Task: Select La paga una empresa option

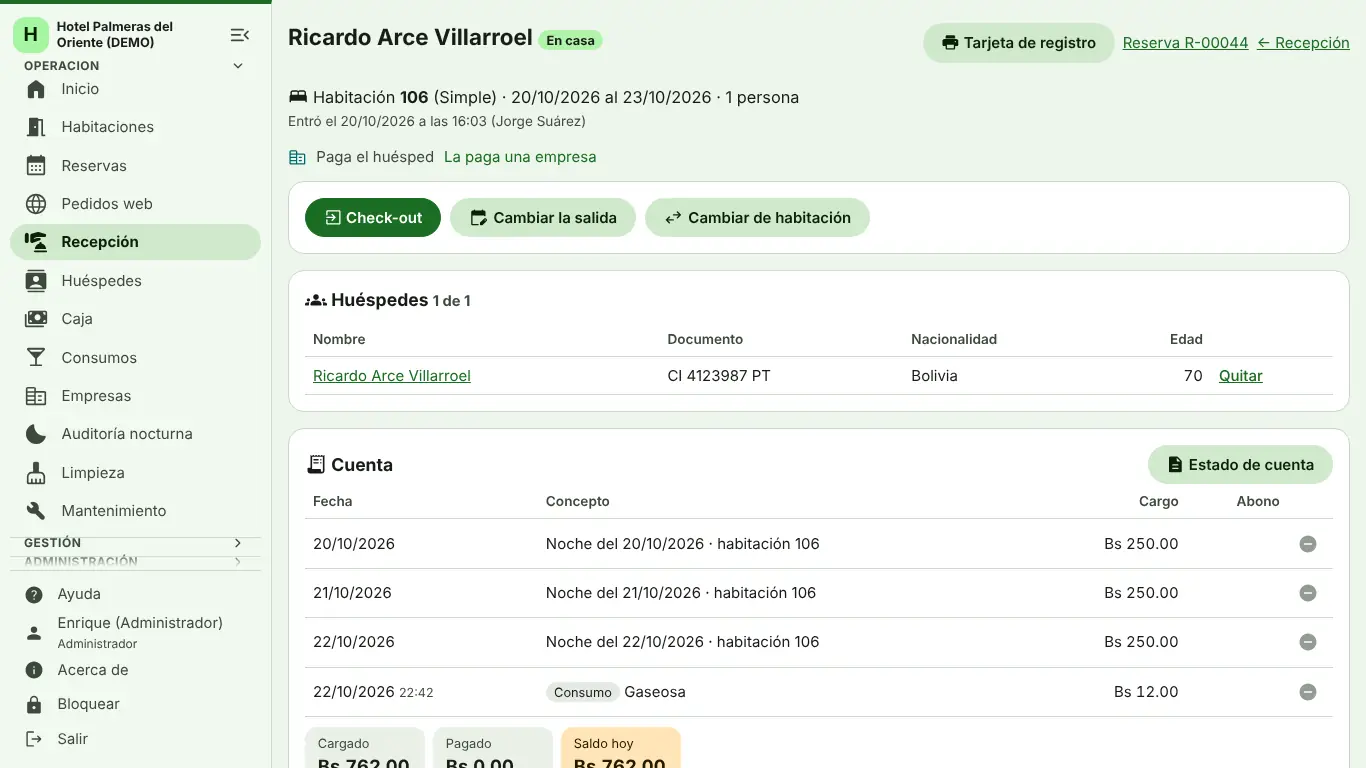Action: [x=520, y=157]
